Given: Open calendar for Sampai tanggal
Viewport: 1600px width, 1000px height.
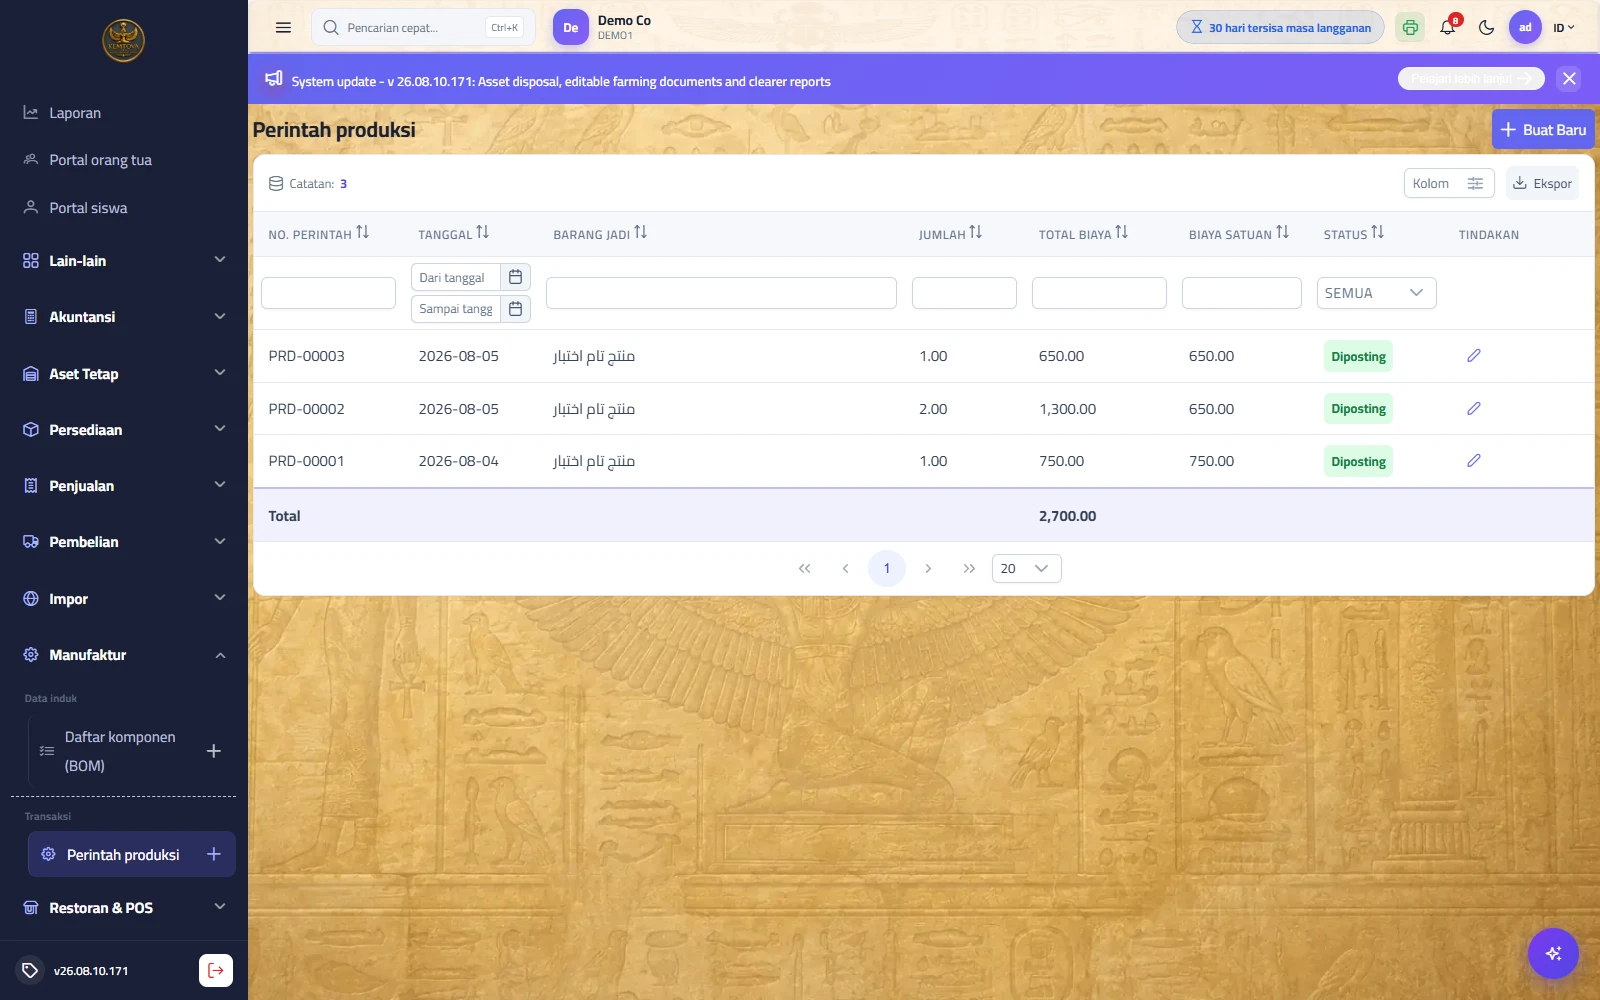Looking at the screenshot, I should [515, 309].
